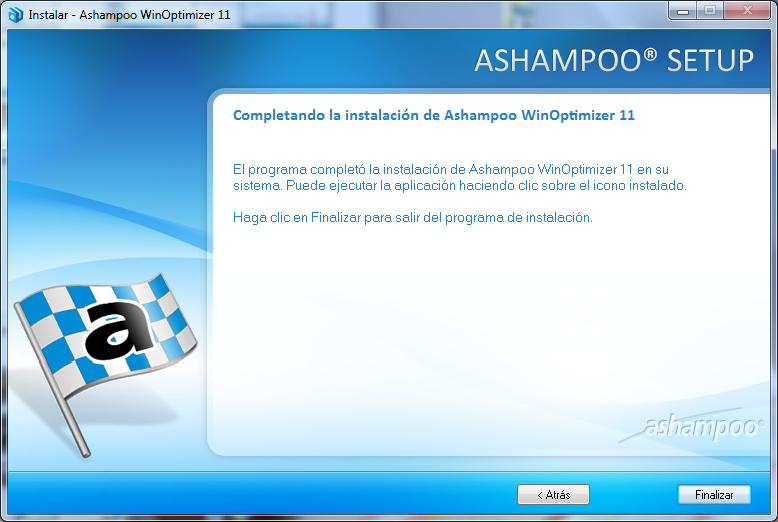Click the "ASHAMPOO® SETUP" header title
778x522 pixels.
click(x=614, y=61)
